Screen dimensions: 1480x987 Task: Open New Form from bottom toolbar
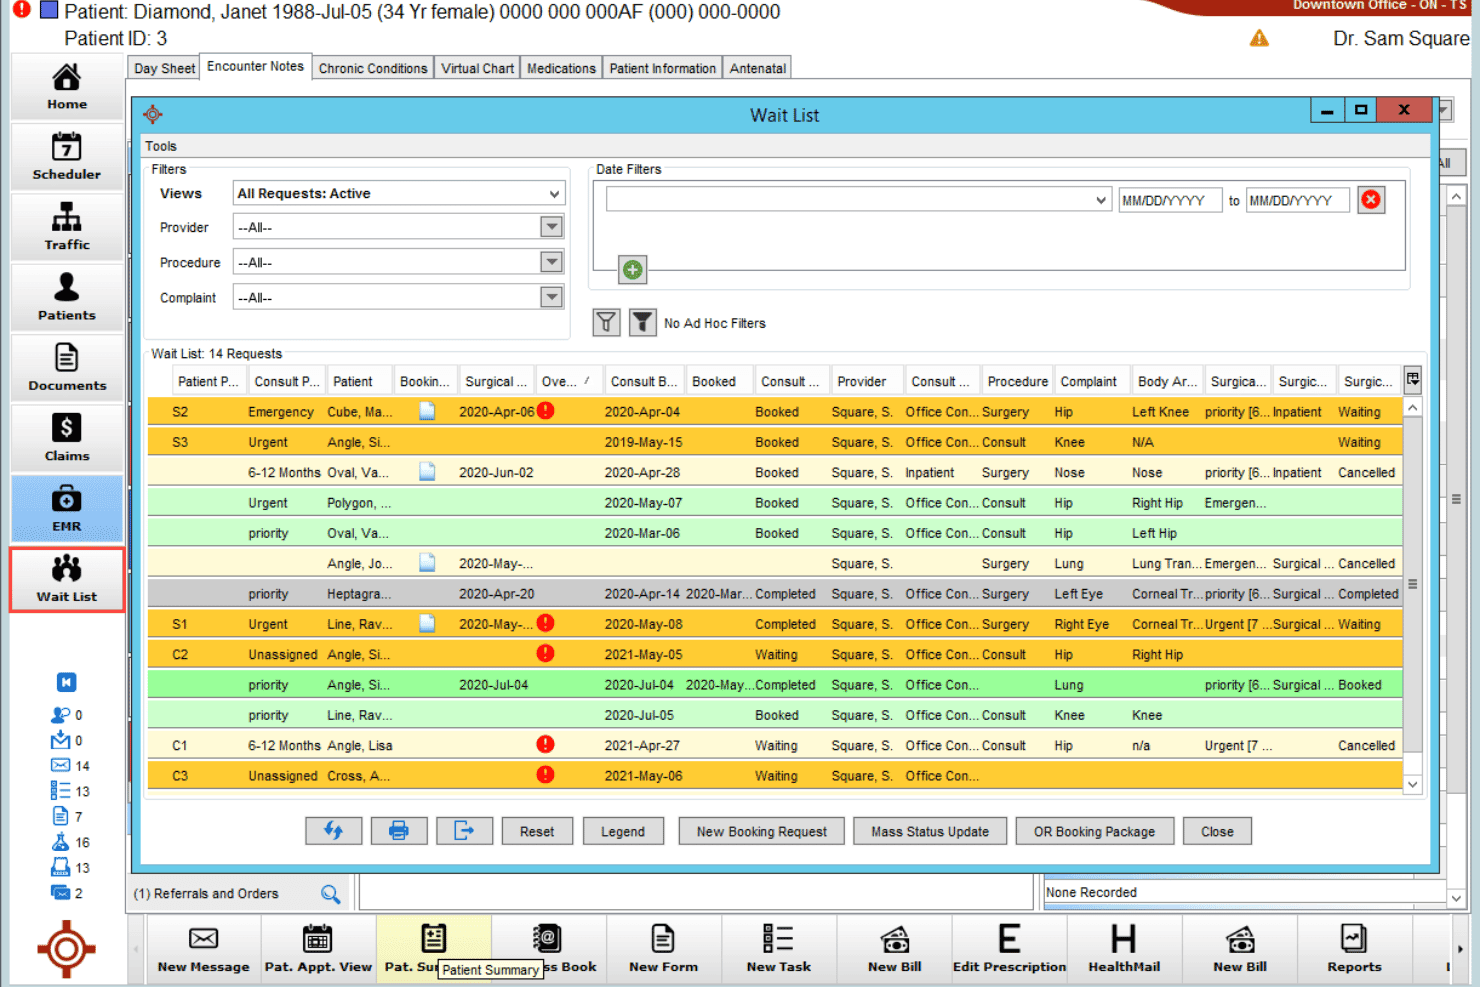(x=663, y=948)
